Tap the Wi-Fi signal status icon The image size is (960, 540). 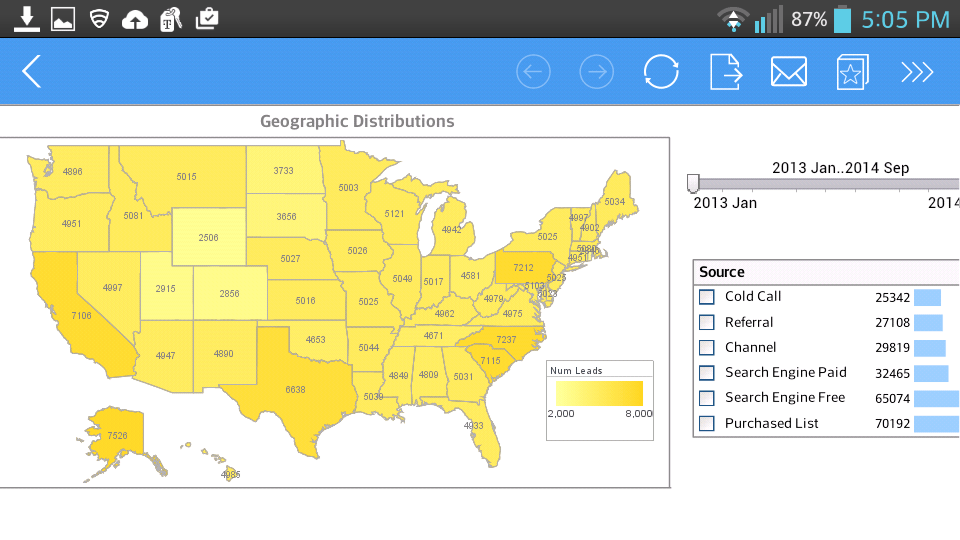(x=733, y=20)
